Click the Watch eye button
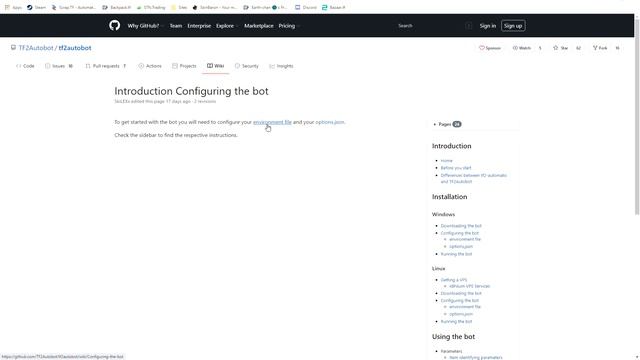The image size is (640, 360). pyautogui.click(x=522, y=48)
